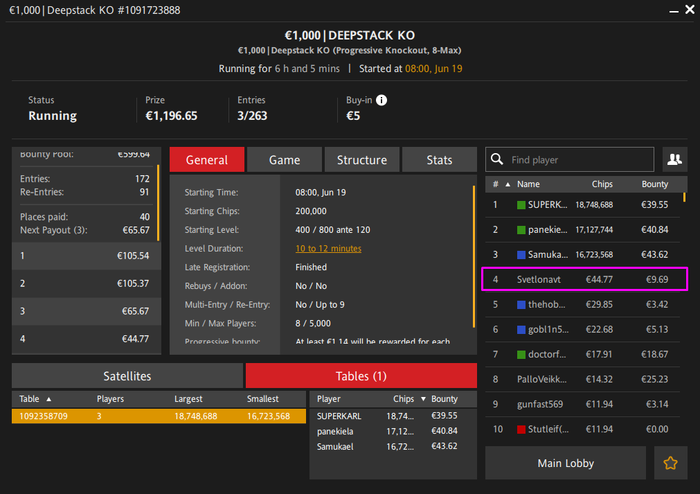Image resolution: width=700 pixels, height=494 pixels.
Task: Sort table players by Chips column
Action: (404, 399)
